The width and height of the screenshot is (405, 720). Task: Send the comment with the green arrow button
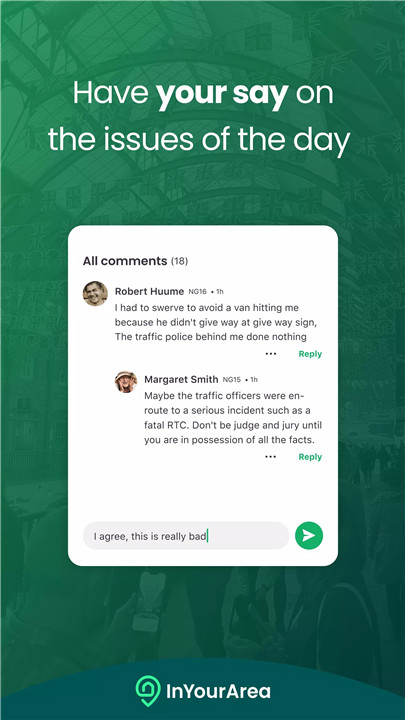(x=309, y=535)
